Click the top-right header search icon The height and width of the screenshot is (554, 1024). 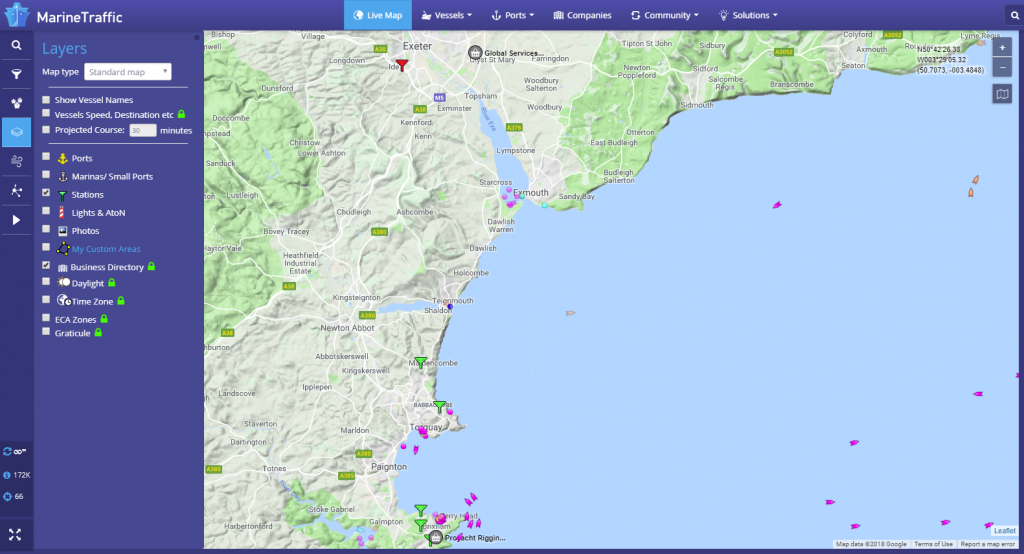tap(1010, 15)
